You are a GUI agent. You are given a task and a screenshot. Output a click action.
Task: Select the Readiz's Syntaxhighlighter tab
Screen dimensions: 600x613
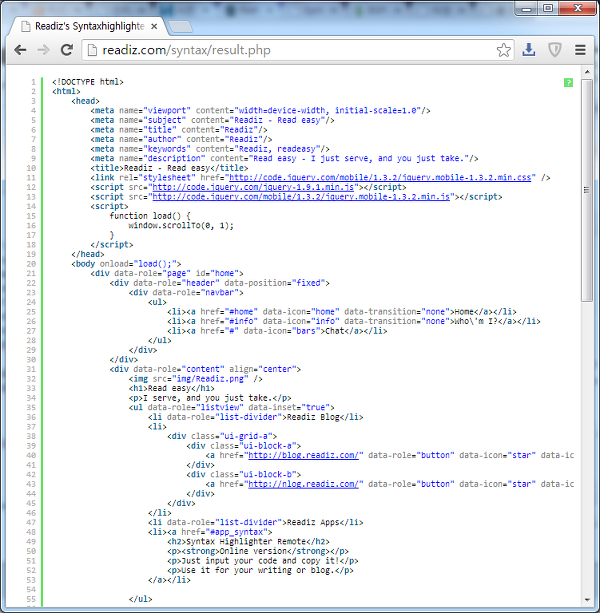coord(89,26)
